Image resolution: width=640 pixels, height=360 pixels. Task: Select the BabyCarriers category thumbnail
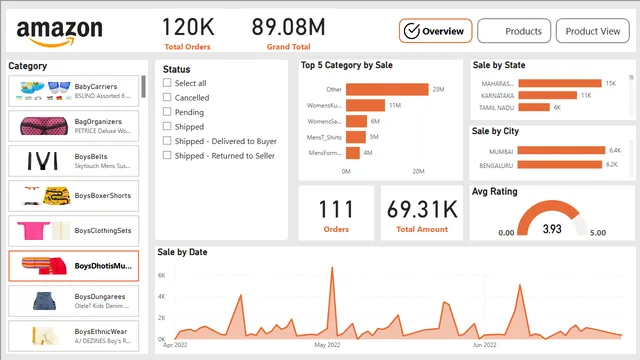pyautogui.click(x=43, y=91)
